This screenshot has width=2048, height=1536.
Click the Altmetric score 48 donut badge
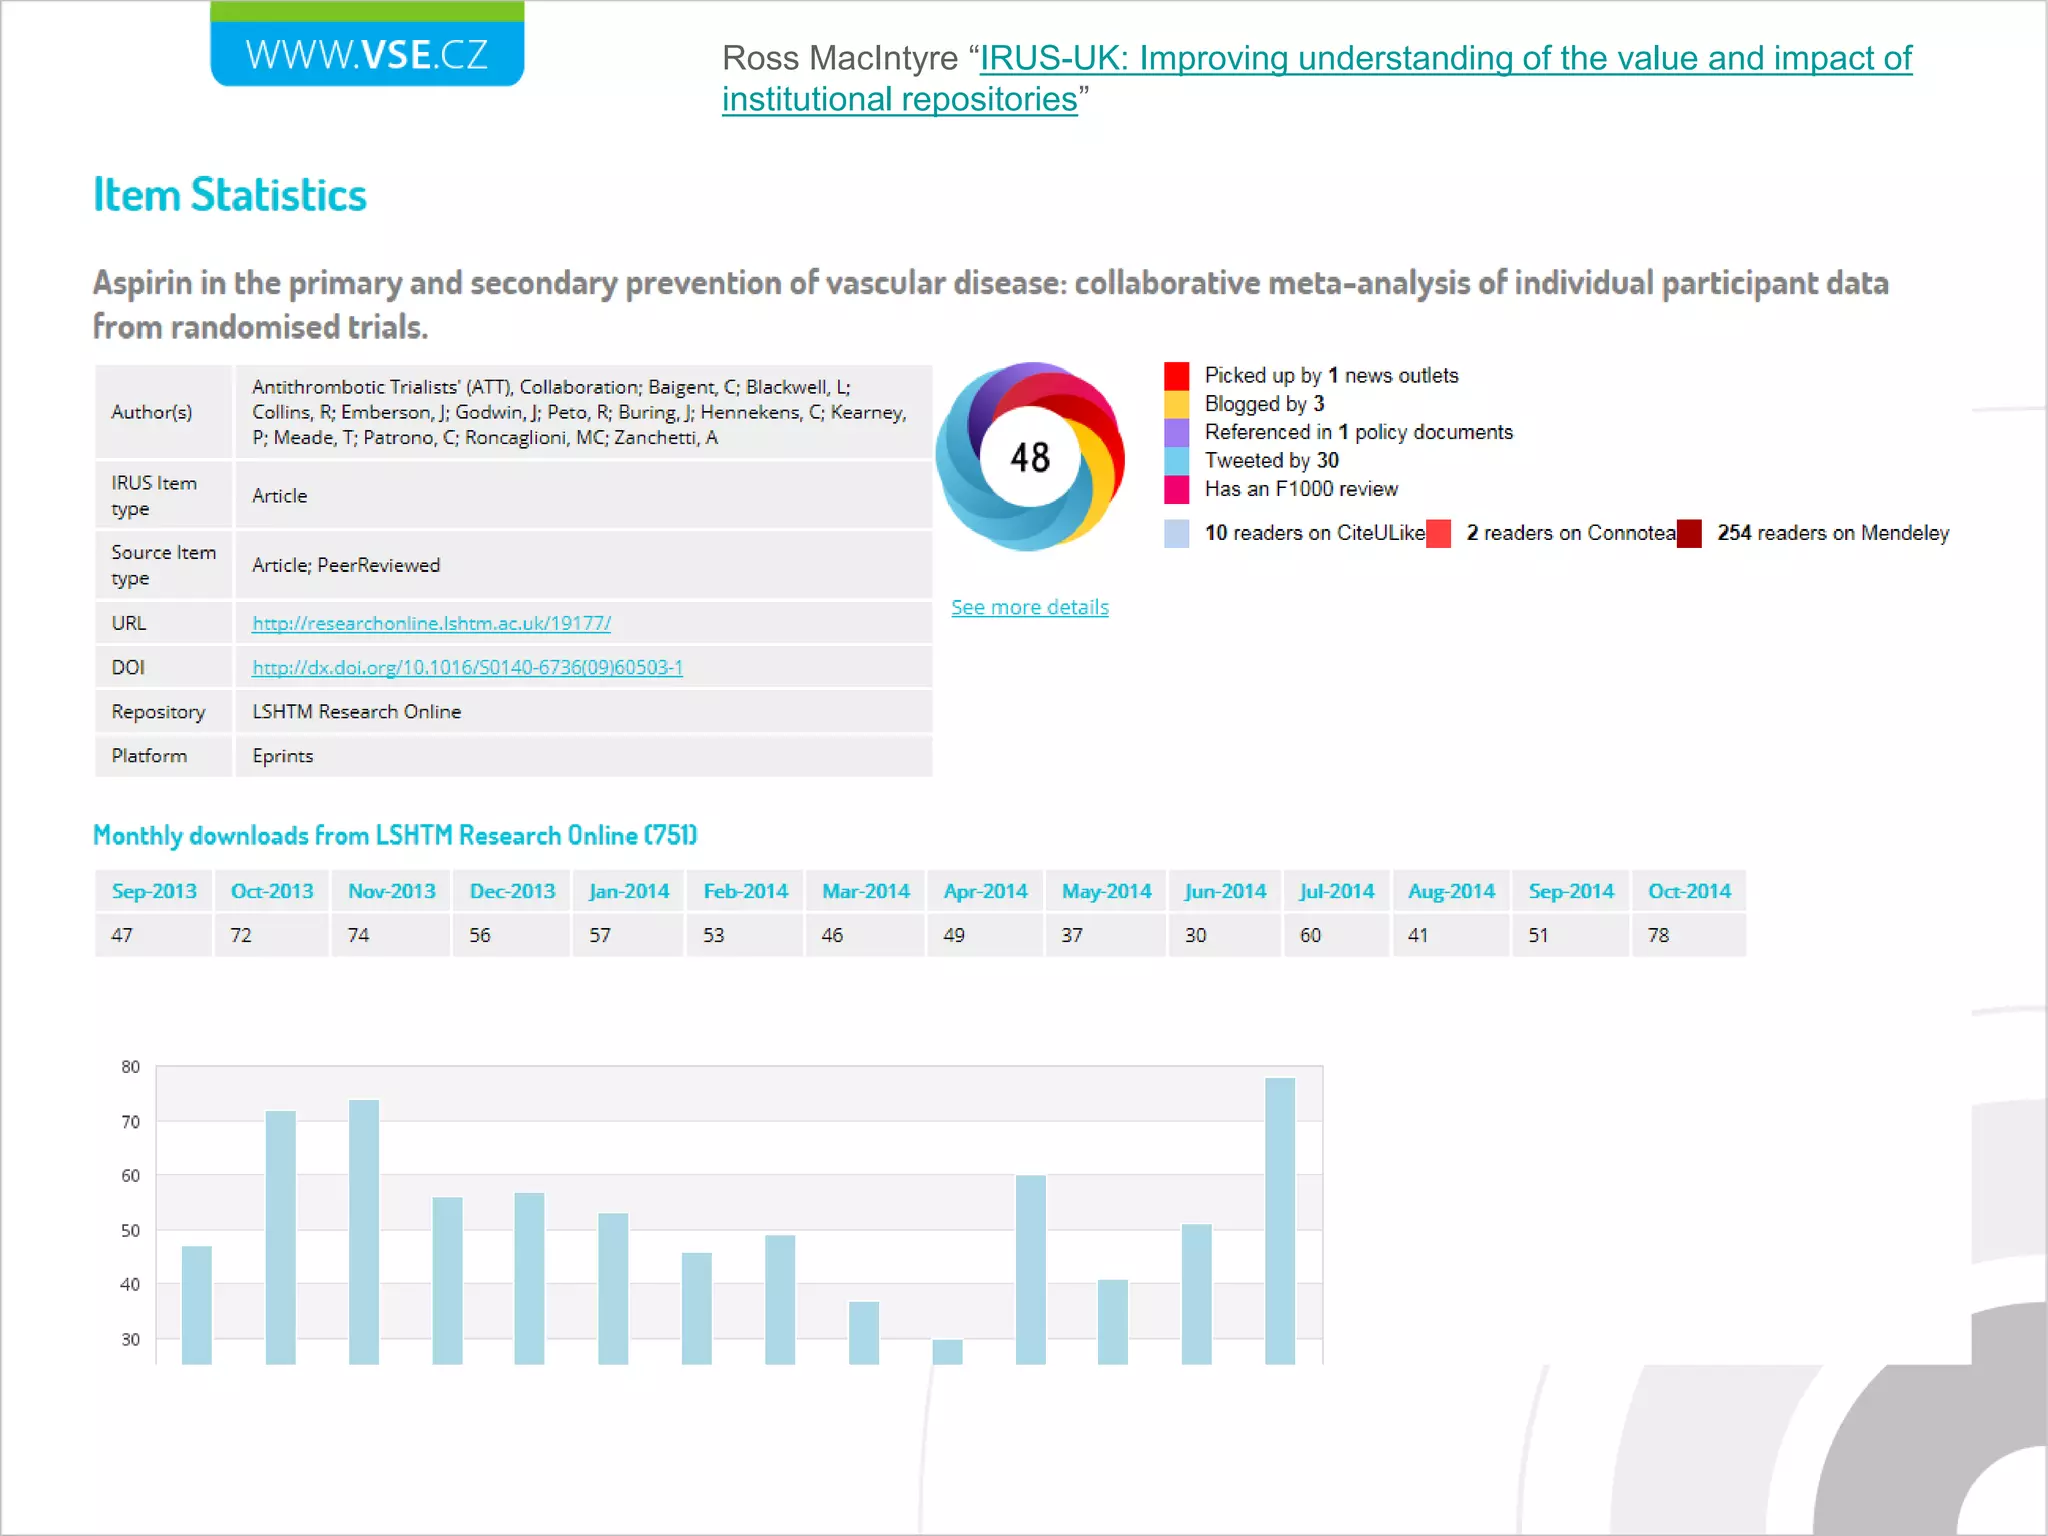pos(1030,457)
